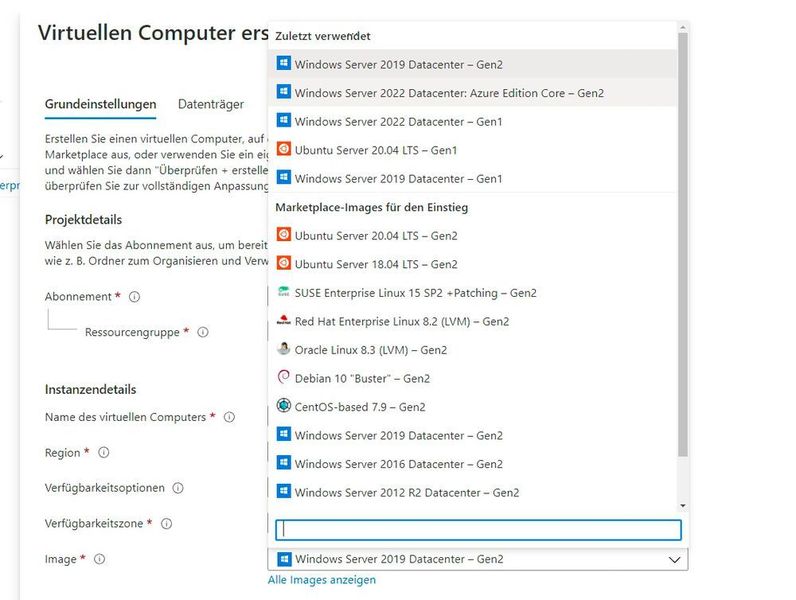Click Windows icon of Server 2016 Datacenter Gen2
The height and width of the screenshot is (600, 796).
coord(284,462)
